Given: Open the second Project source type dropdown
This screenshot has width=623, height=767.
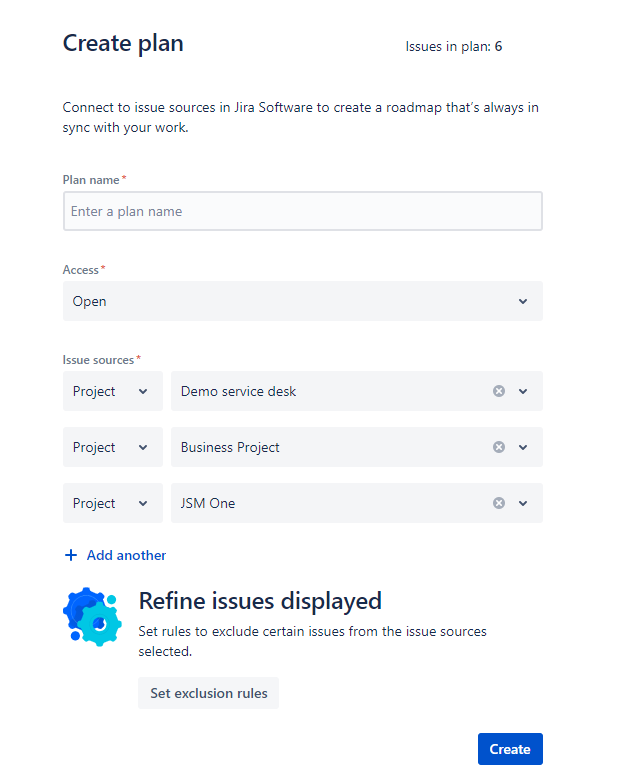Looking at the screenshot, I should 113,447.
